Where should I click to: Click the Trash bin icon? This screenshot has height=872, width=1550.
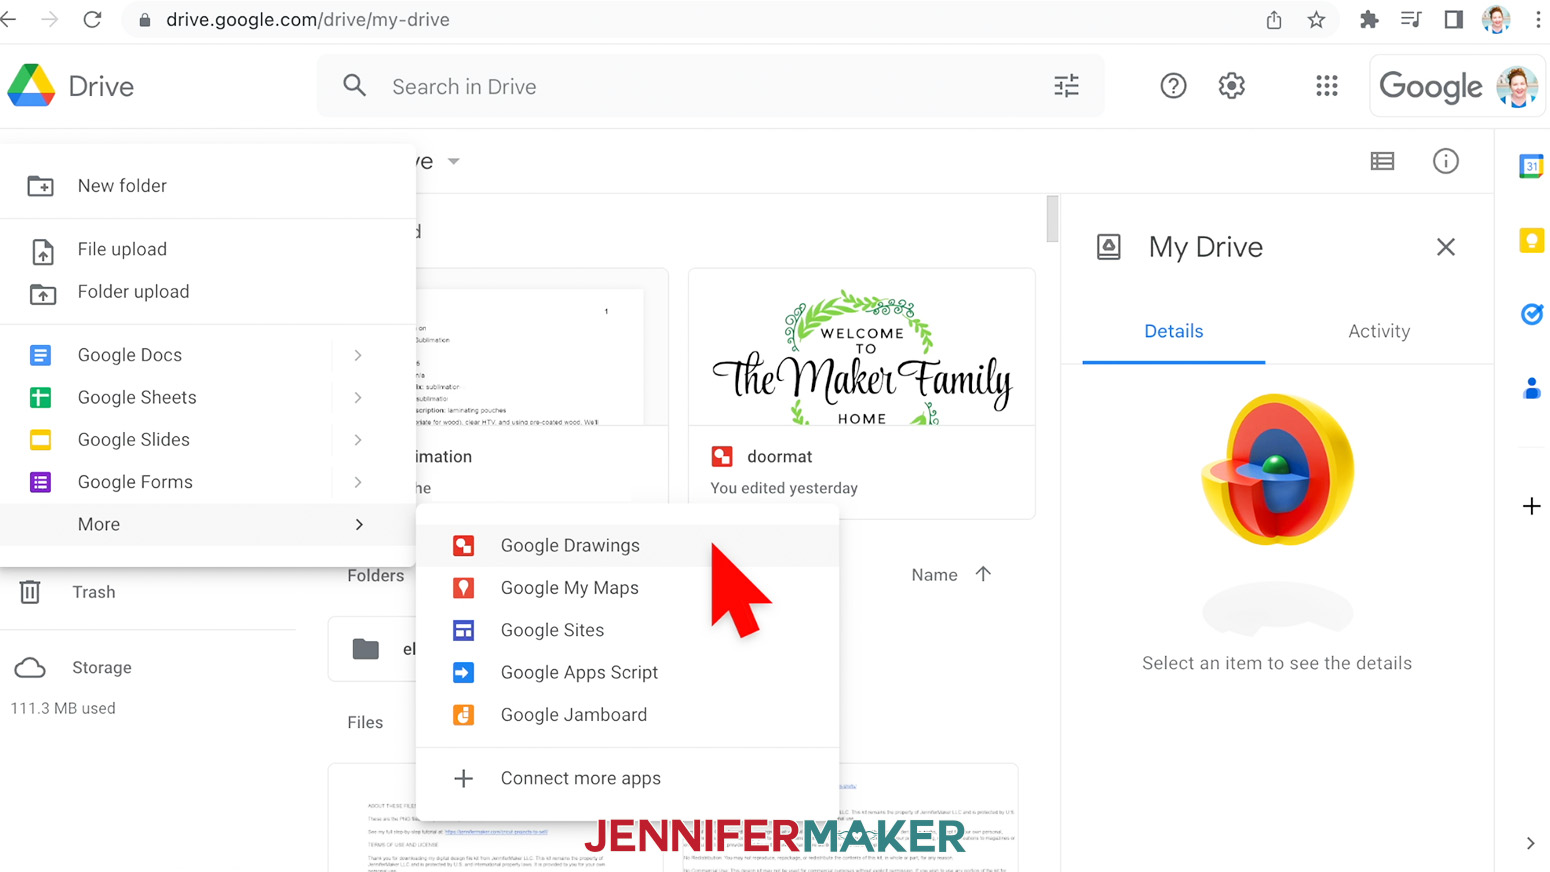tap(30, 592)
